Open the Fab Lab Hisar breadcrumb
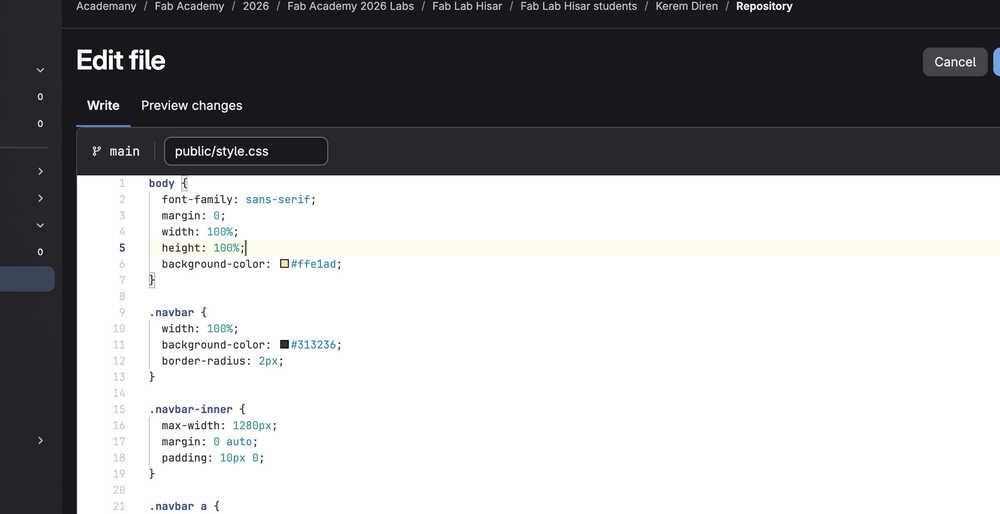Viewport: 1000px width, 514px height. (x=467, y=6)
